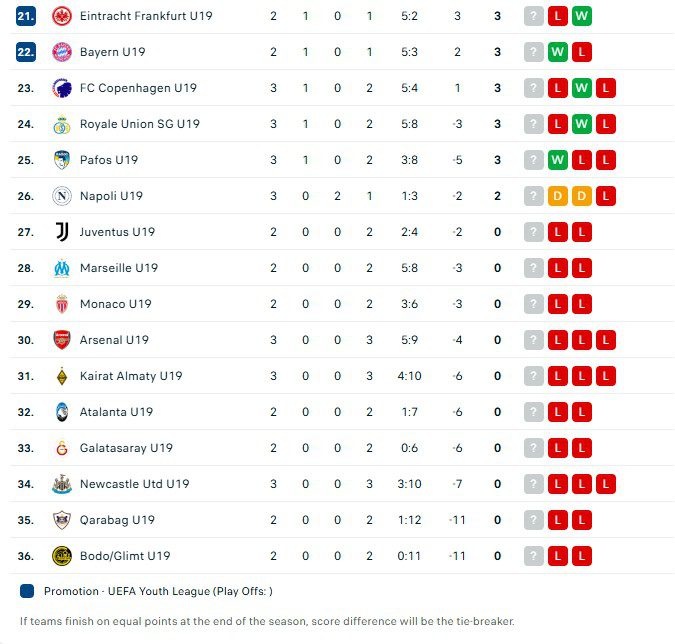Click rank 21 position badge

click(26, 16)
